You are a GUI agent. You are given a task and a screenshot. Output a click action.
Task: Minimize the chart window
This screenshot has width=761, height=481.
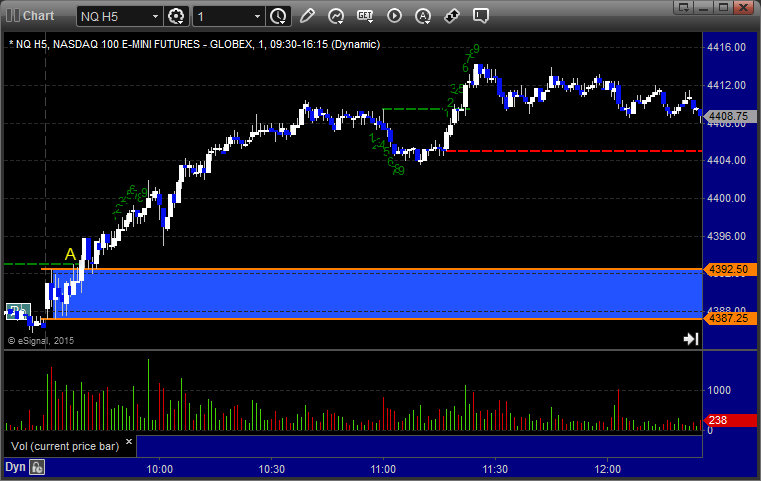[x=704, y=7]
